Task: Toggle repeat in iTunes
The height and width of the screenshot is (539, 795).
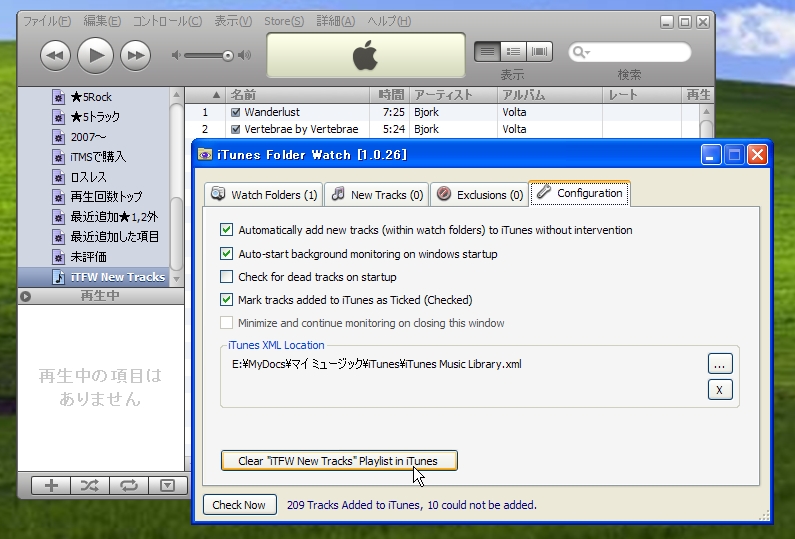Action: click(129, 485)
